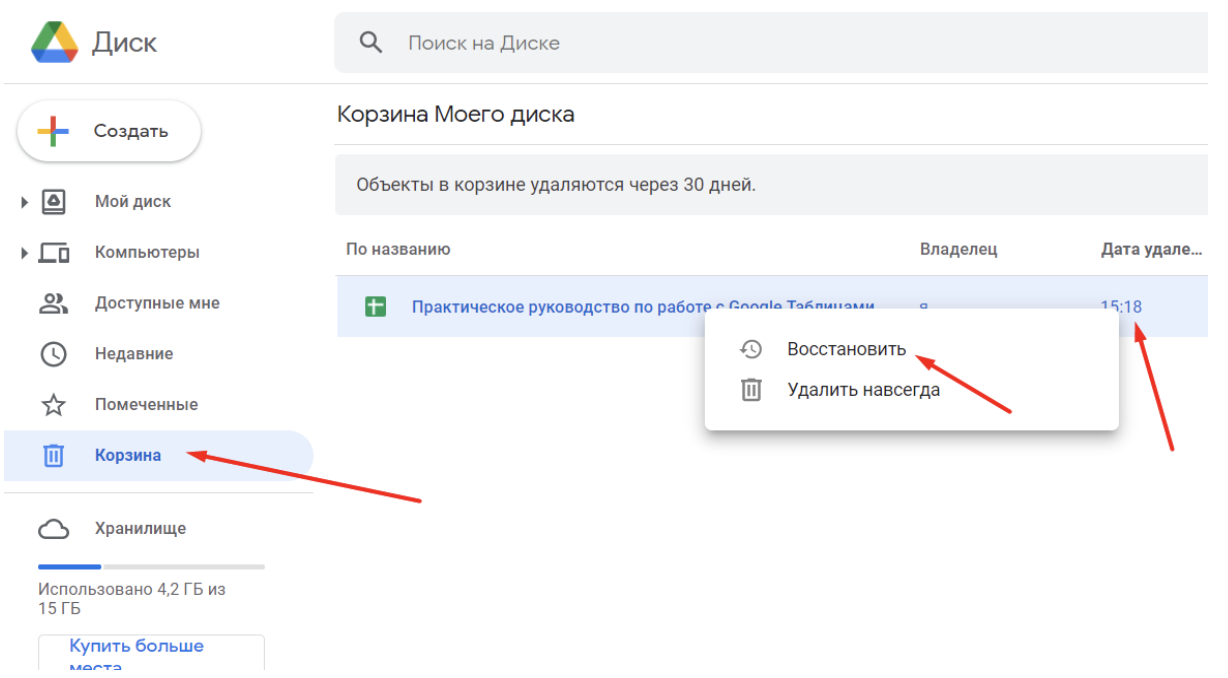The height and width of the screenshot is (678, 1228).
Task: Open the 'Хранилище' storage section
Action: coord(140,529)
